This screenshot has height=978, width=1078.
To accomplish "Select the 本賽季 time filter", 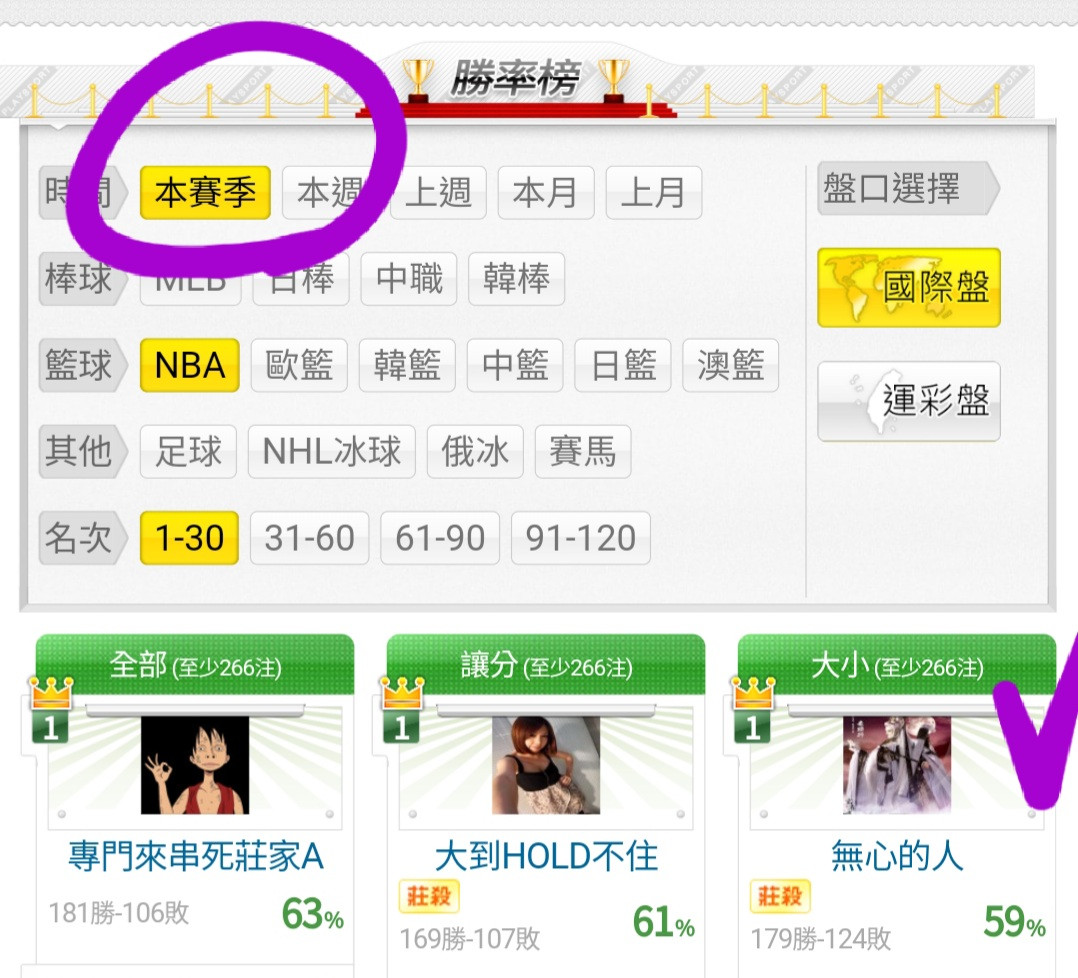I will tap(205, 193).
